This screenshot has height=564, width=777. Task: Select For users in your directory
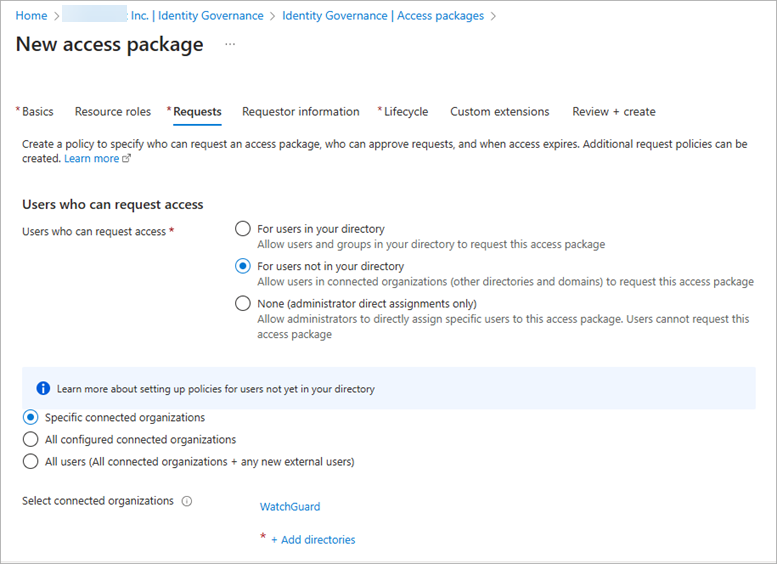point(242,229)
